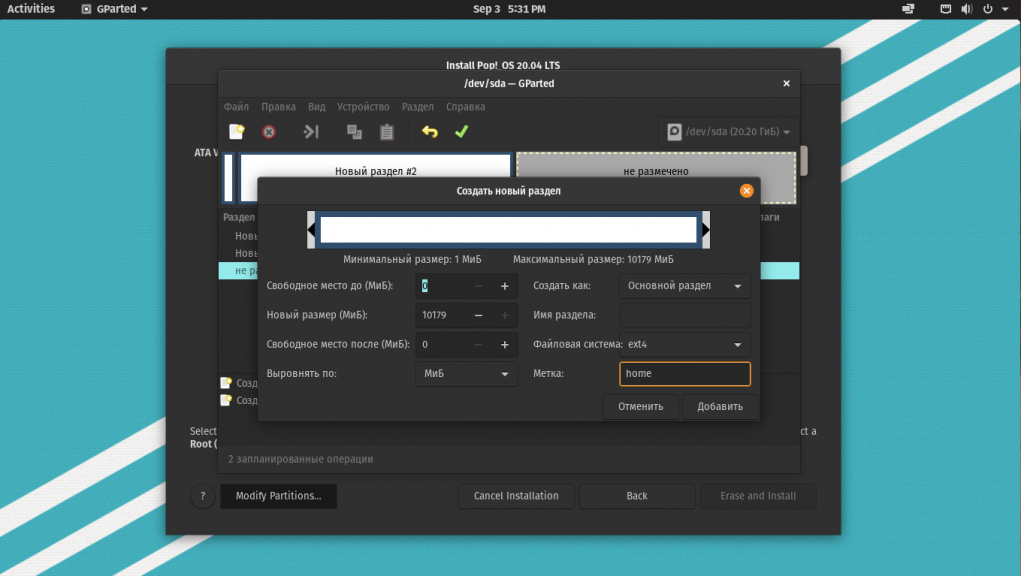Click the Добавить button

719,407
